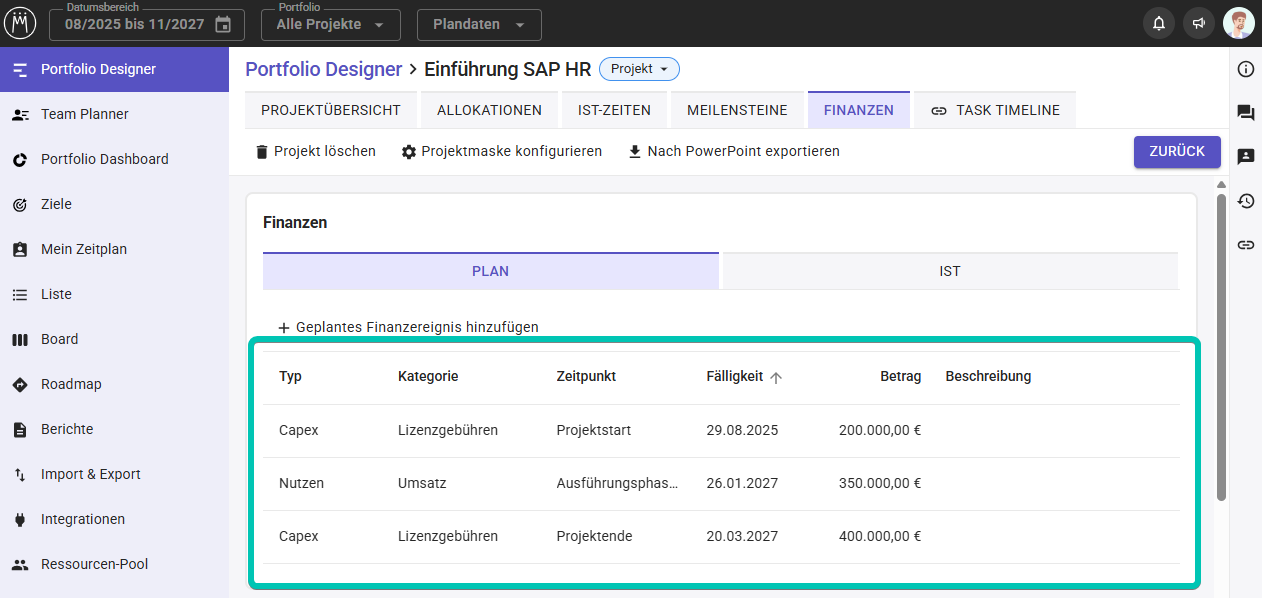
Task: Show the history clock icon panel
Action: click(1245, 201)
